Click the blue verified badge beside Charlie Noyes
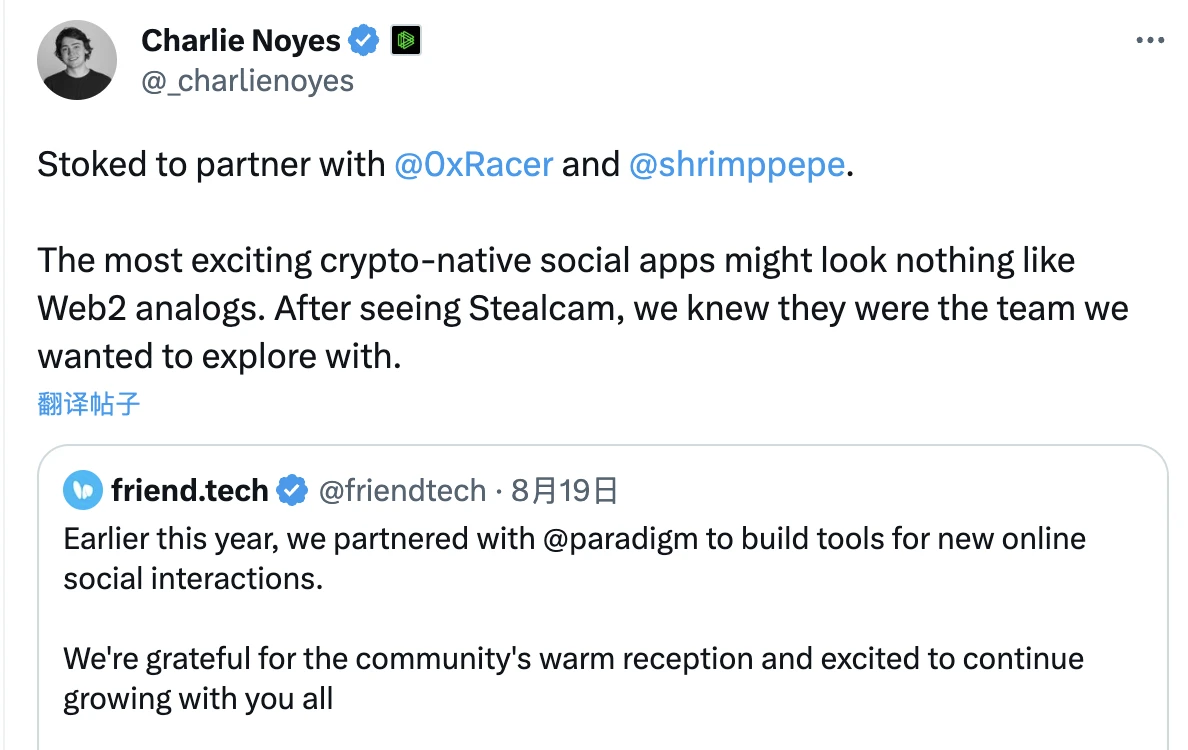The image size is (1188, 750). (364, 41)
